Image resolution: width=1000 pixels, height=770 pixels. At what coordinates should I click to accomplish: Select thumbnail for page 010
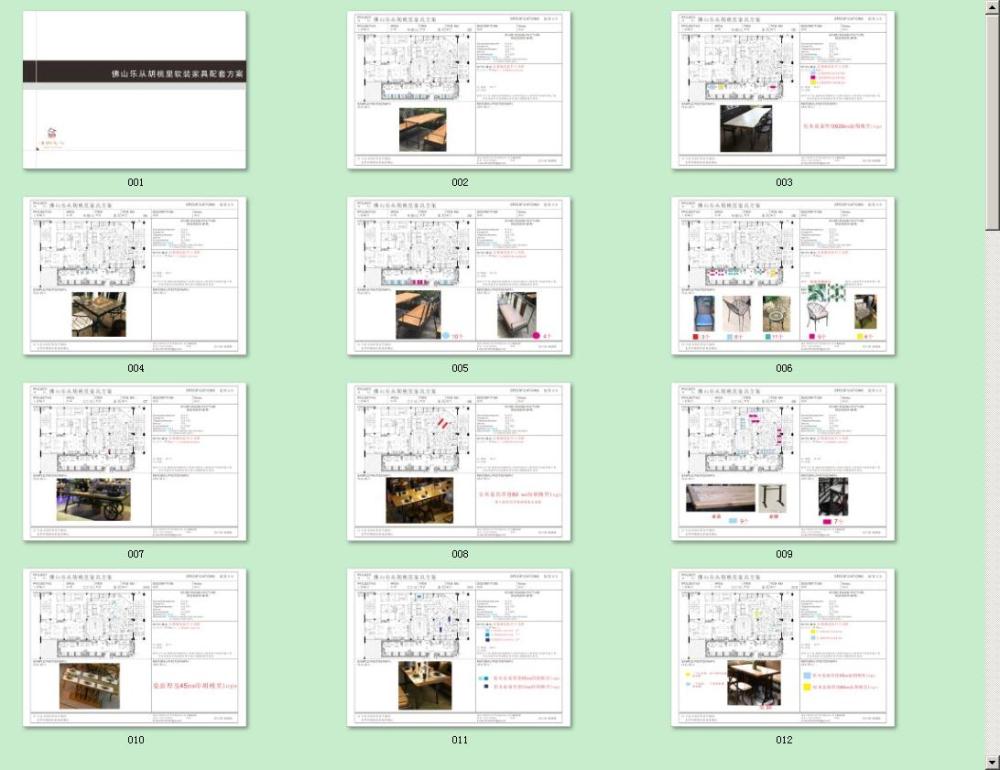point(135,648)
